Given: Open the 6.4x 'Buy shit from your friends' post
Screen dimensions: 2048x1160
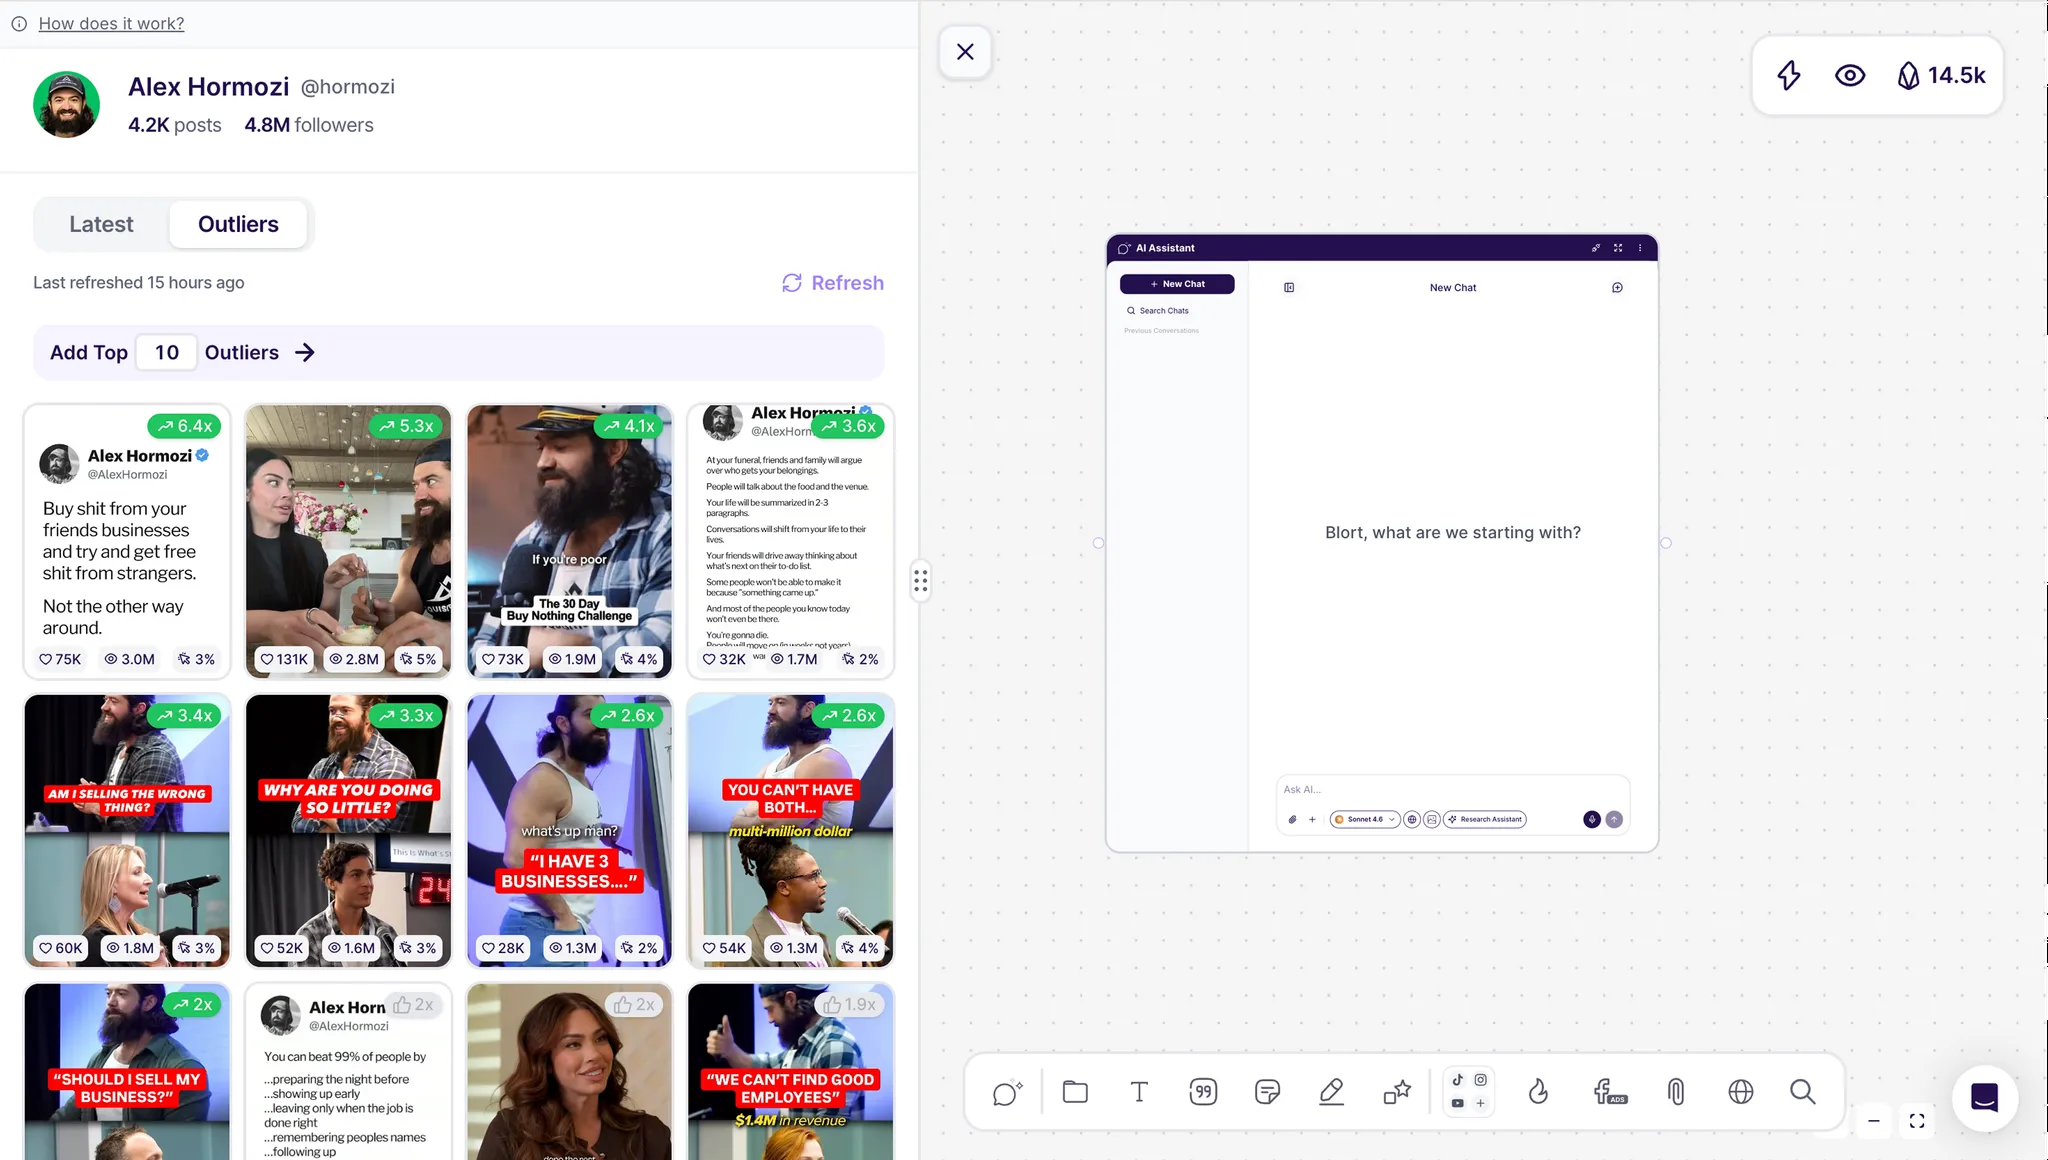Looking at the screenshot, I should pos(127,541).
